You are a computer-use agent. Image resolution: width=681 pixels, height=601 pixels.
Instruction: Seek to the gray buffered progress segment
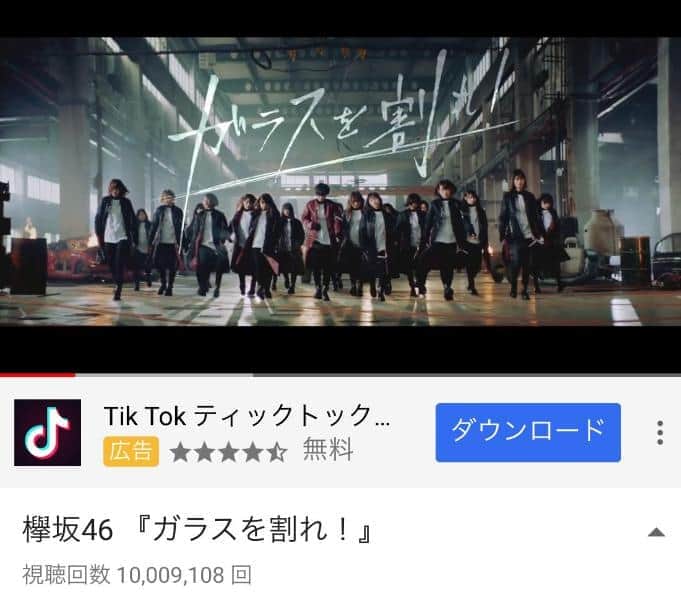[x=164, y=375]
